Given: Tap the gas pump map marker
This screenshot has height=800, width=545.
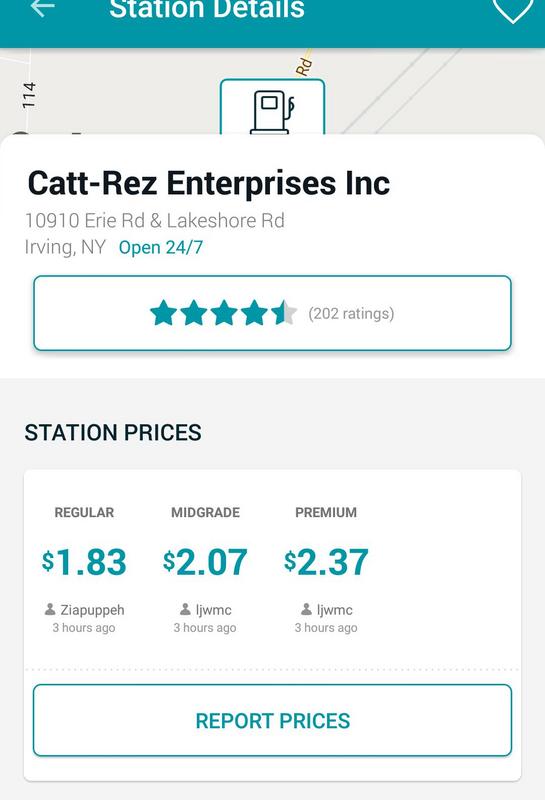Looking at the screenshot, I should point(272,107).
